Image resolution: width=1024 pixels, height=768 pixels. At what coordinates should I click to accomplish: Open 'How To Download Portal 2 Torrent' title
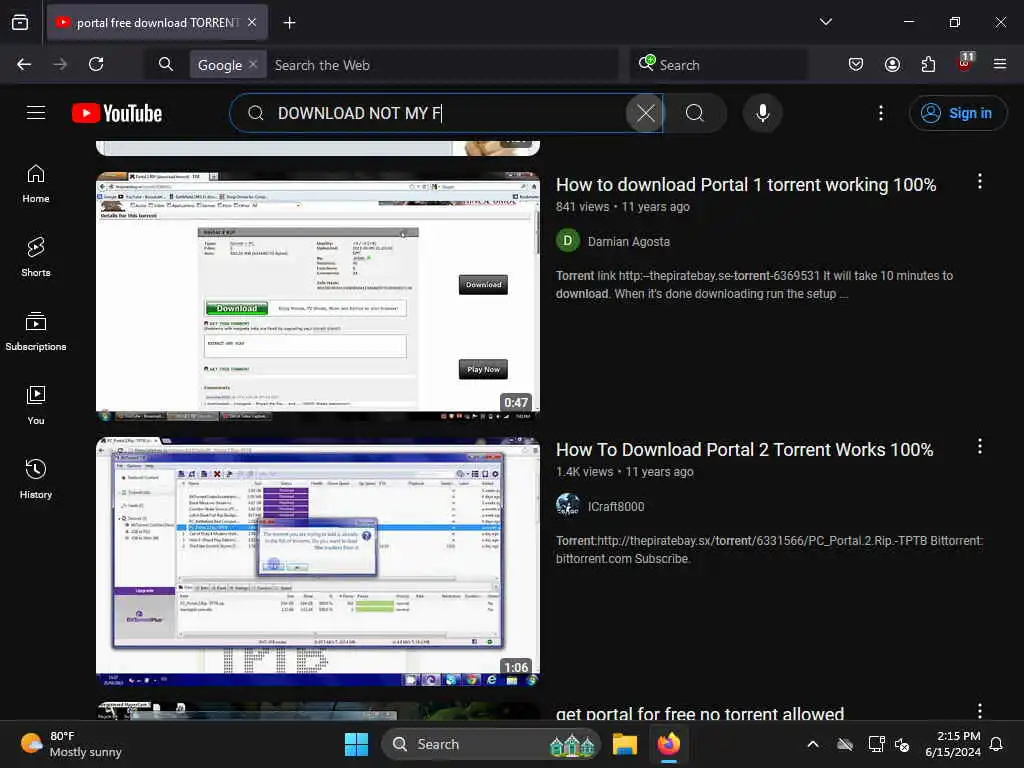click(x=744, y=450)
